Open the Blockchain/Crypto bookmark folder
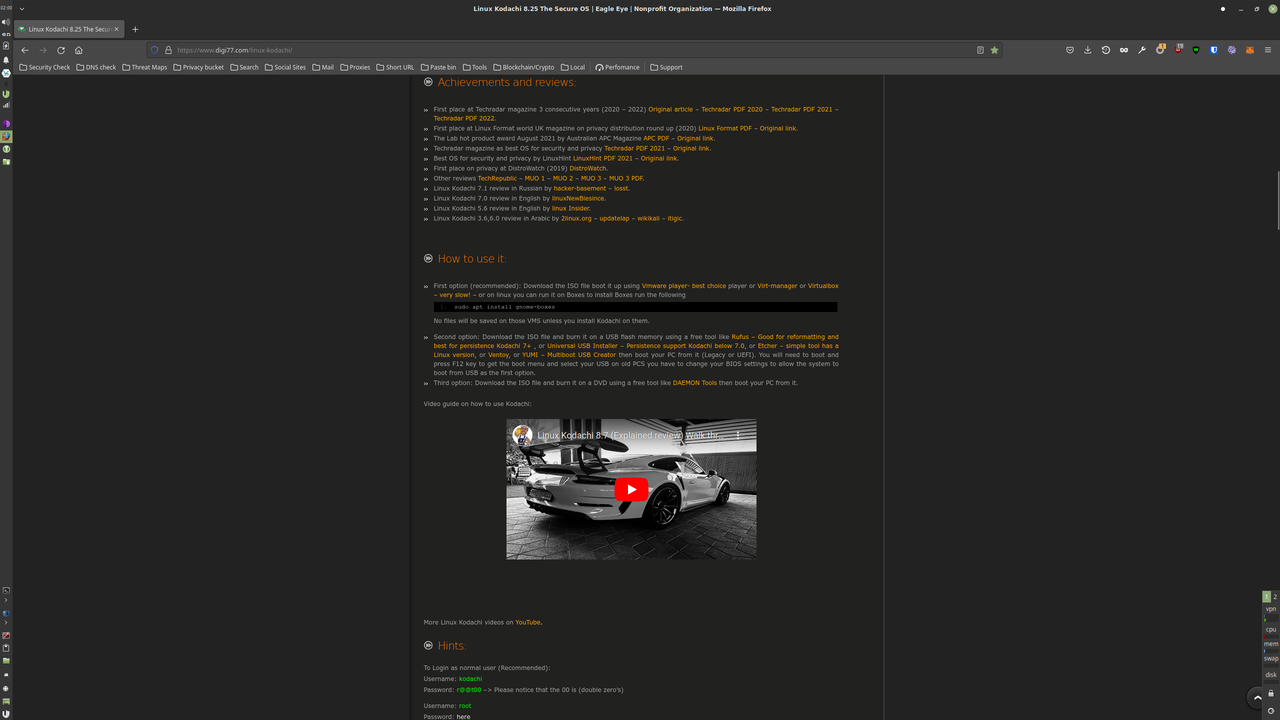1280x720 pixels. (x=524, y=67)
